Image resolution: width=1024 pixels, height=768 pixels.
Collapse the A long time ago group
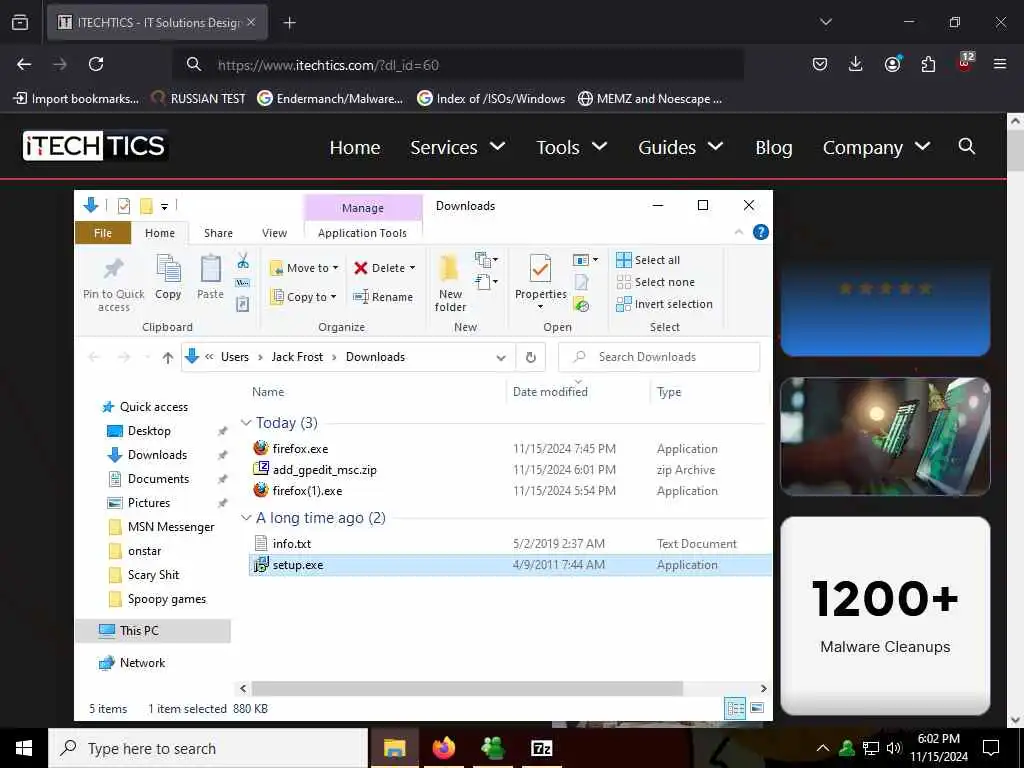[246, 517]
